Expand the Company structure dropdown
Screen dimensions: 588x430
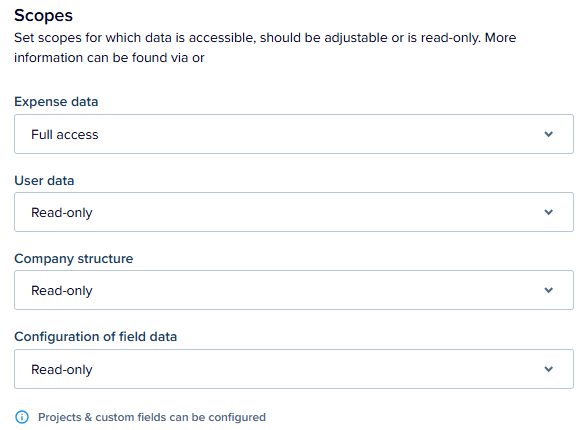pos(294,290)
